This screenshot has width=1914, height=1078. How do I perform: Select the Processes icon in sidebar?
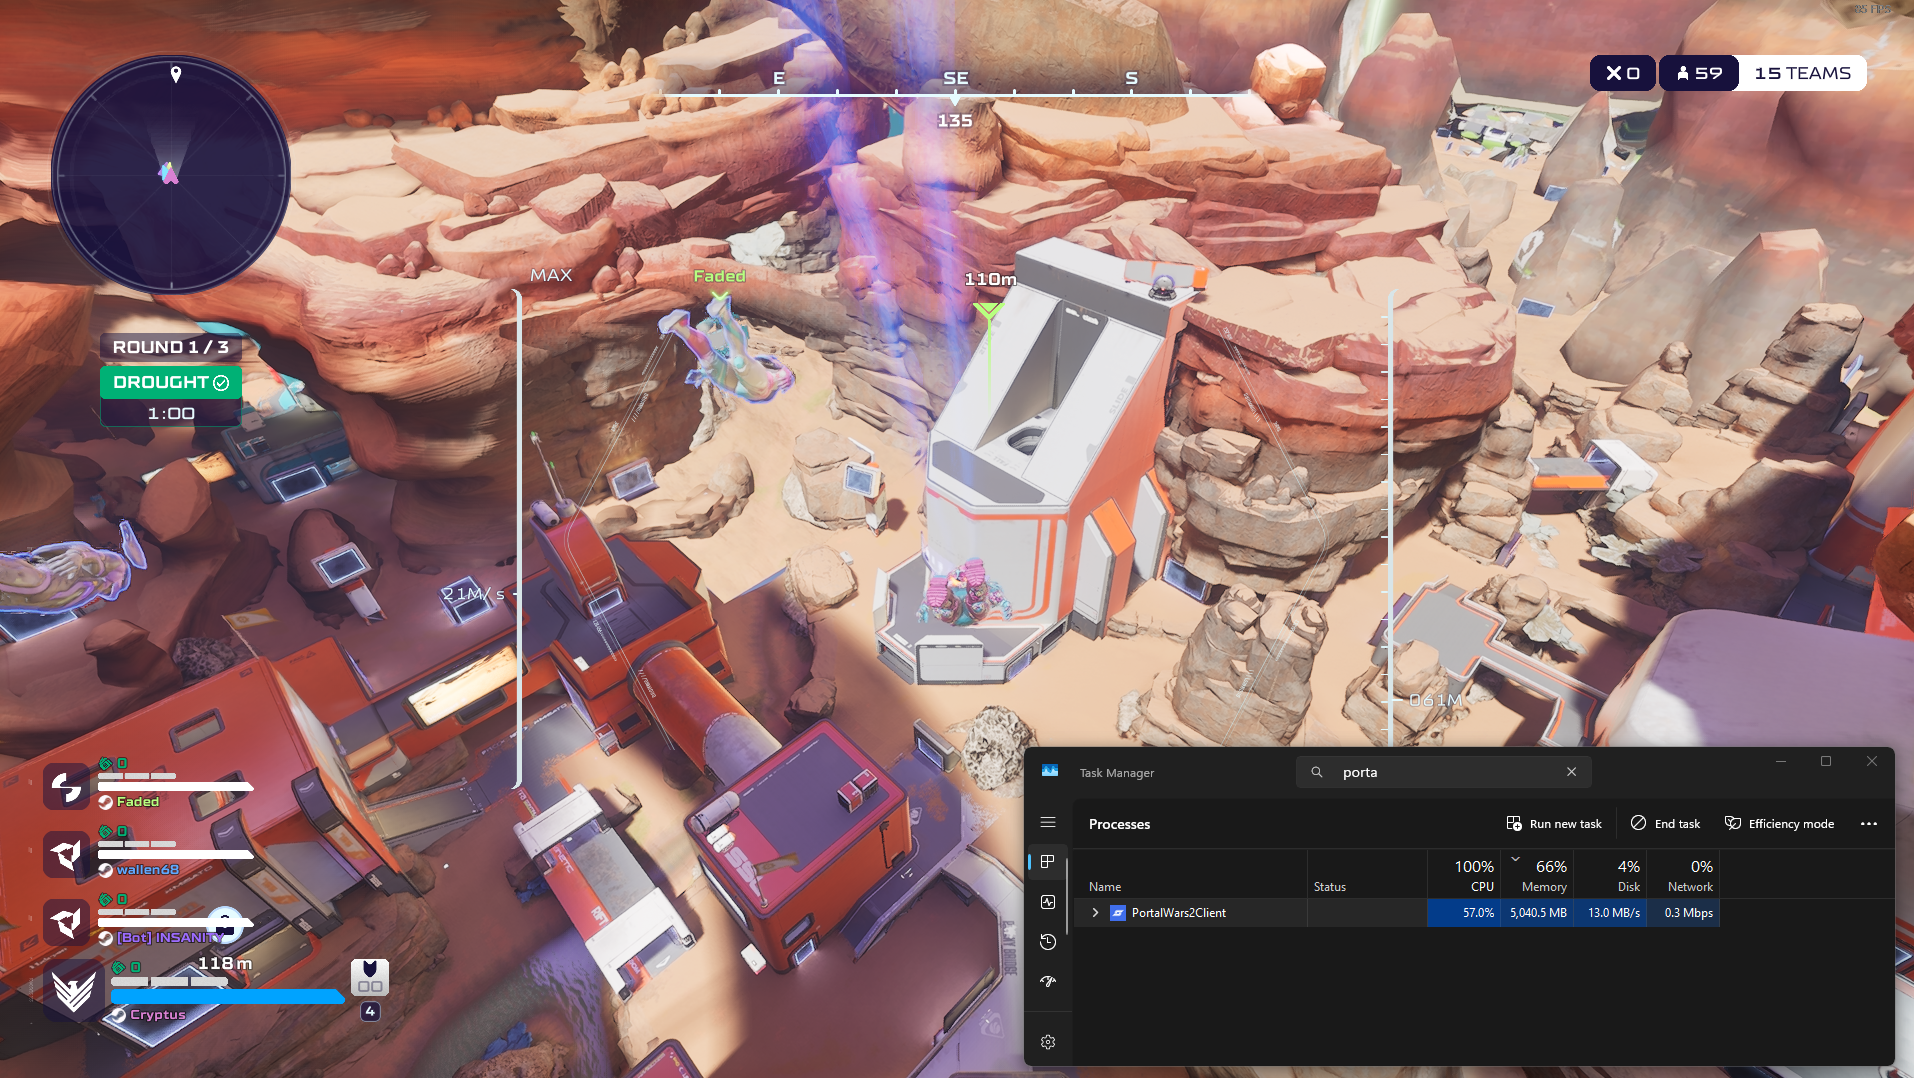point(1048,862)
